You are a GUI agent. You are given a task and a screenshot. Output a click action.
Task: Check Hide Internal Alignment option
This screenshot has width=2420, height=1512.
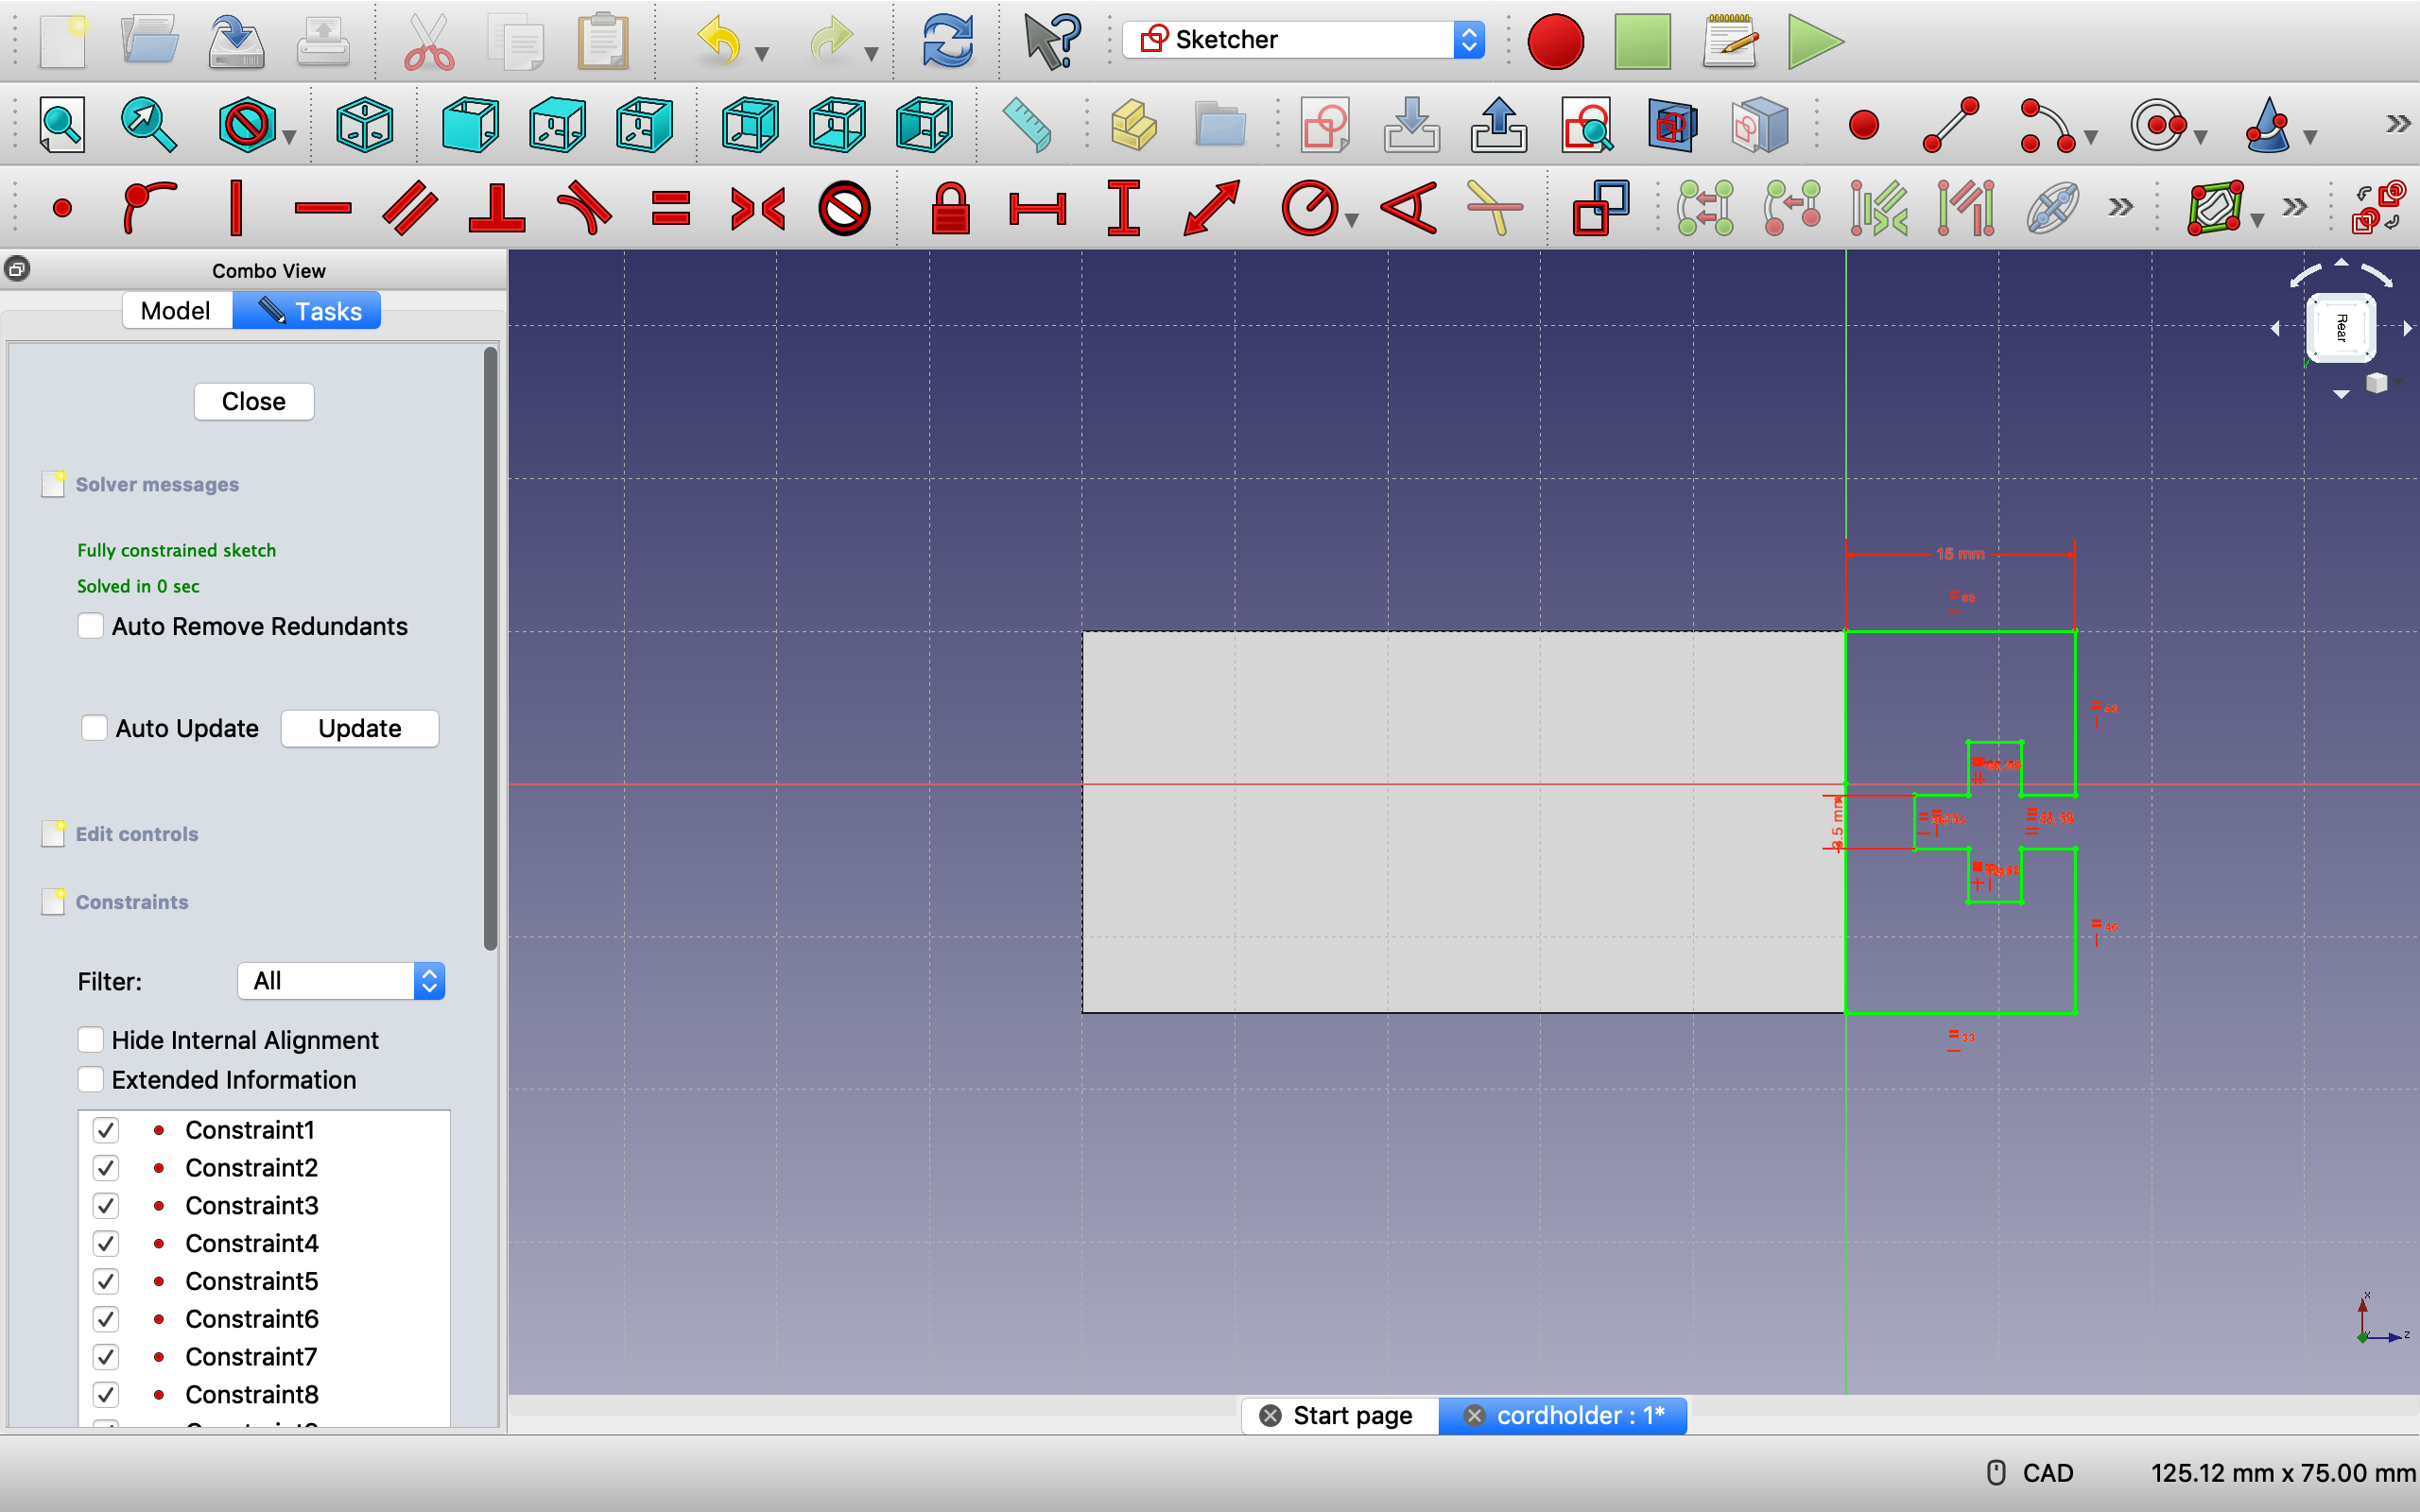coord(91,1040)
